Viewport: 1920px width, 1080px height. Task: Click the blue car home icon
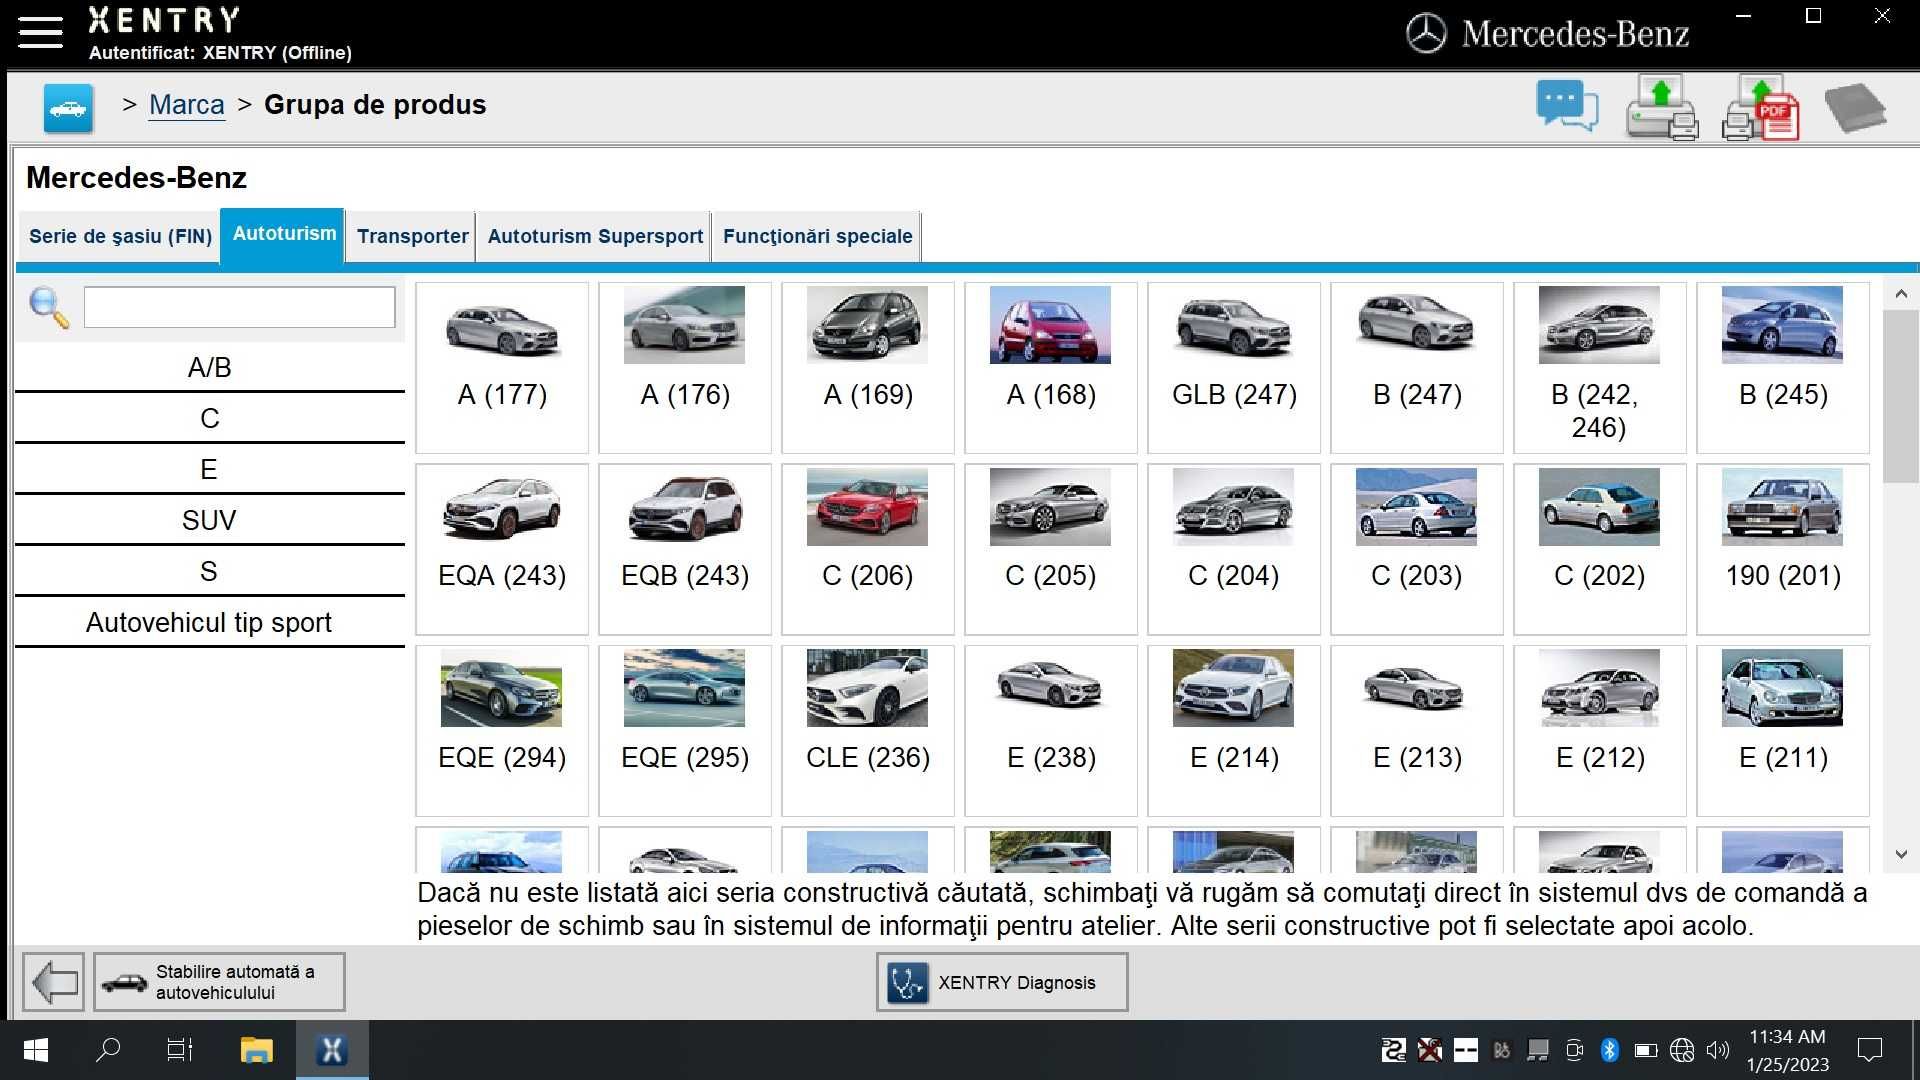68,108
